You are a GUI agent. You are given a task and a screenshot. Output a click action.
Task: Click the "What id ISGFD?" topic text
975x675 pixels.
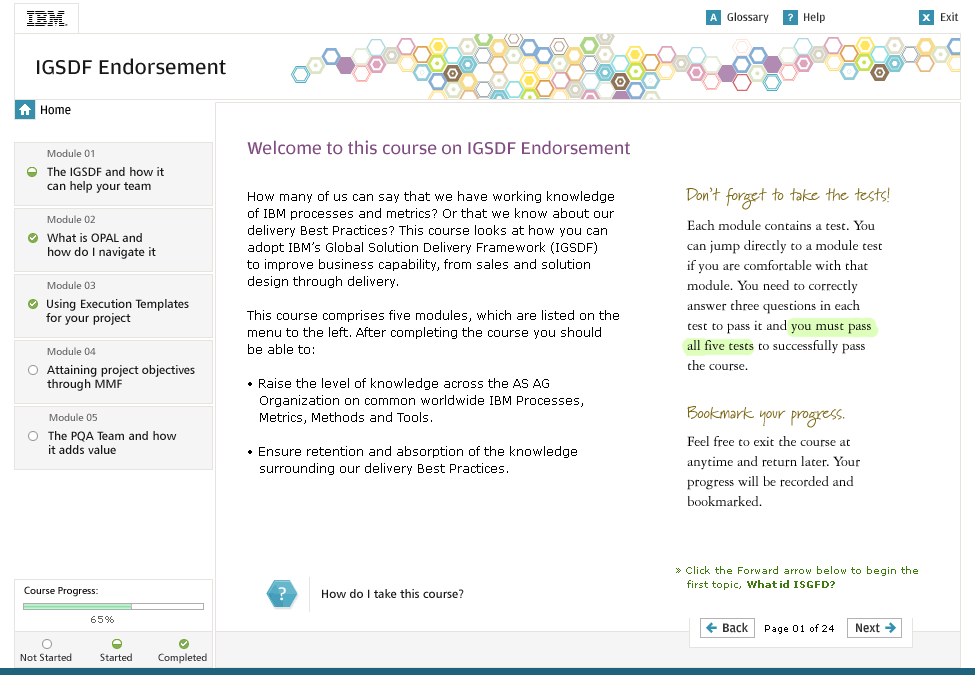(x=791, y=584)
